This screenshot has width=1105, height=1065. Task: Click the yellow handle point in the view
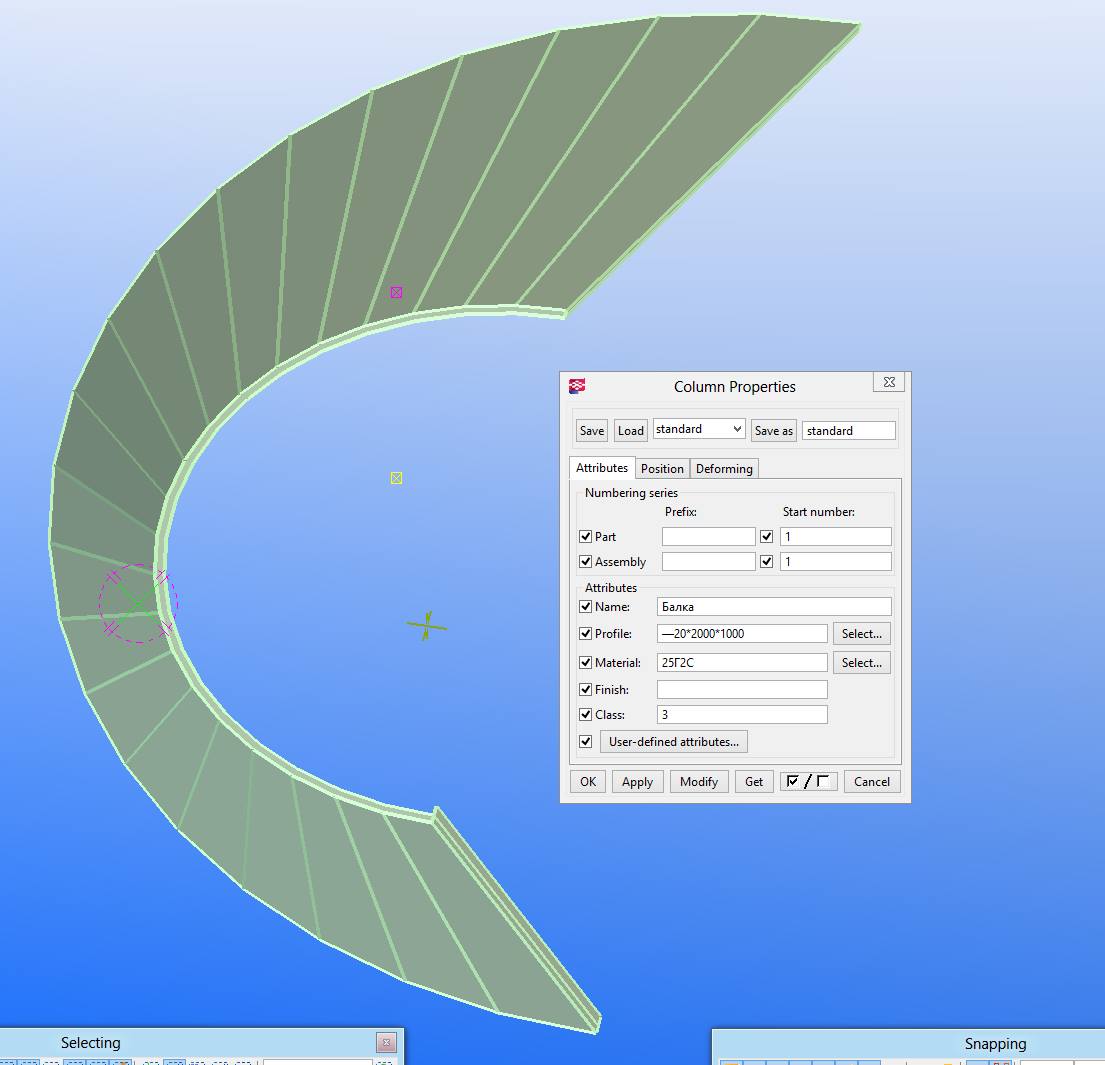click(396, 478)
